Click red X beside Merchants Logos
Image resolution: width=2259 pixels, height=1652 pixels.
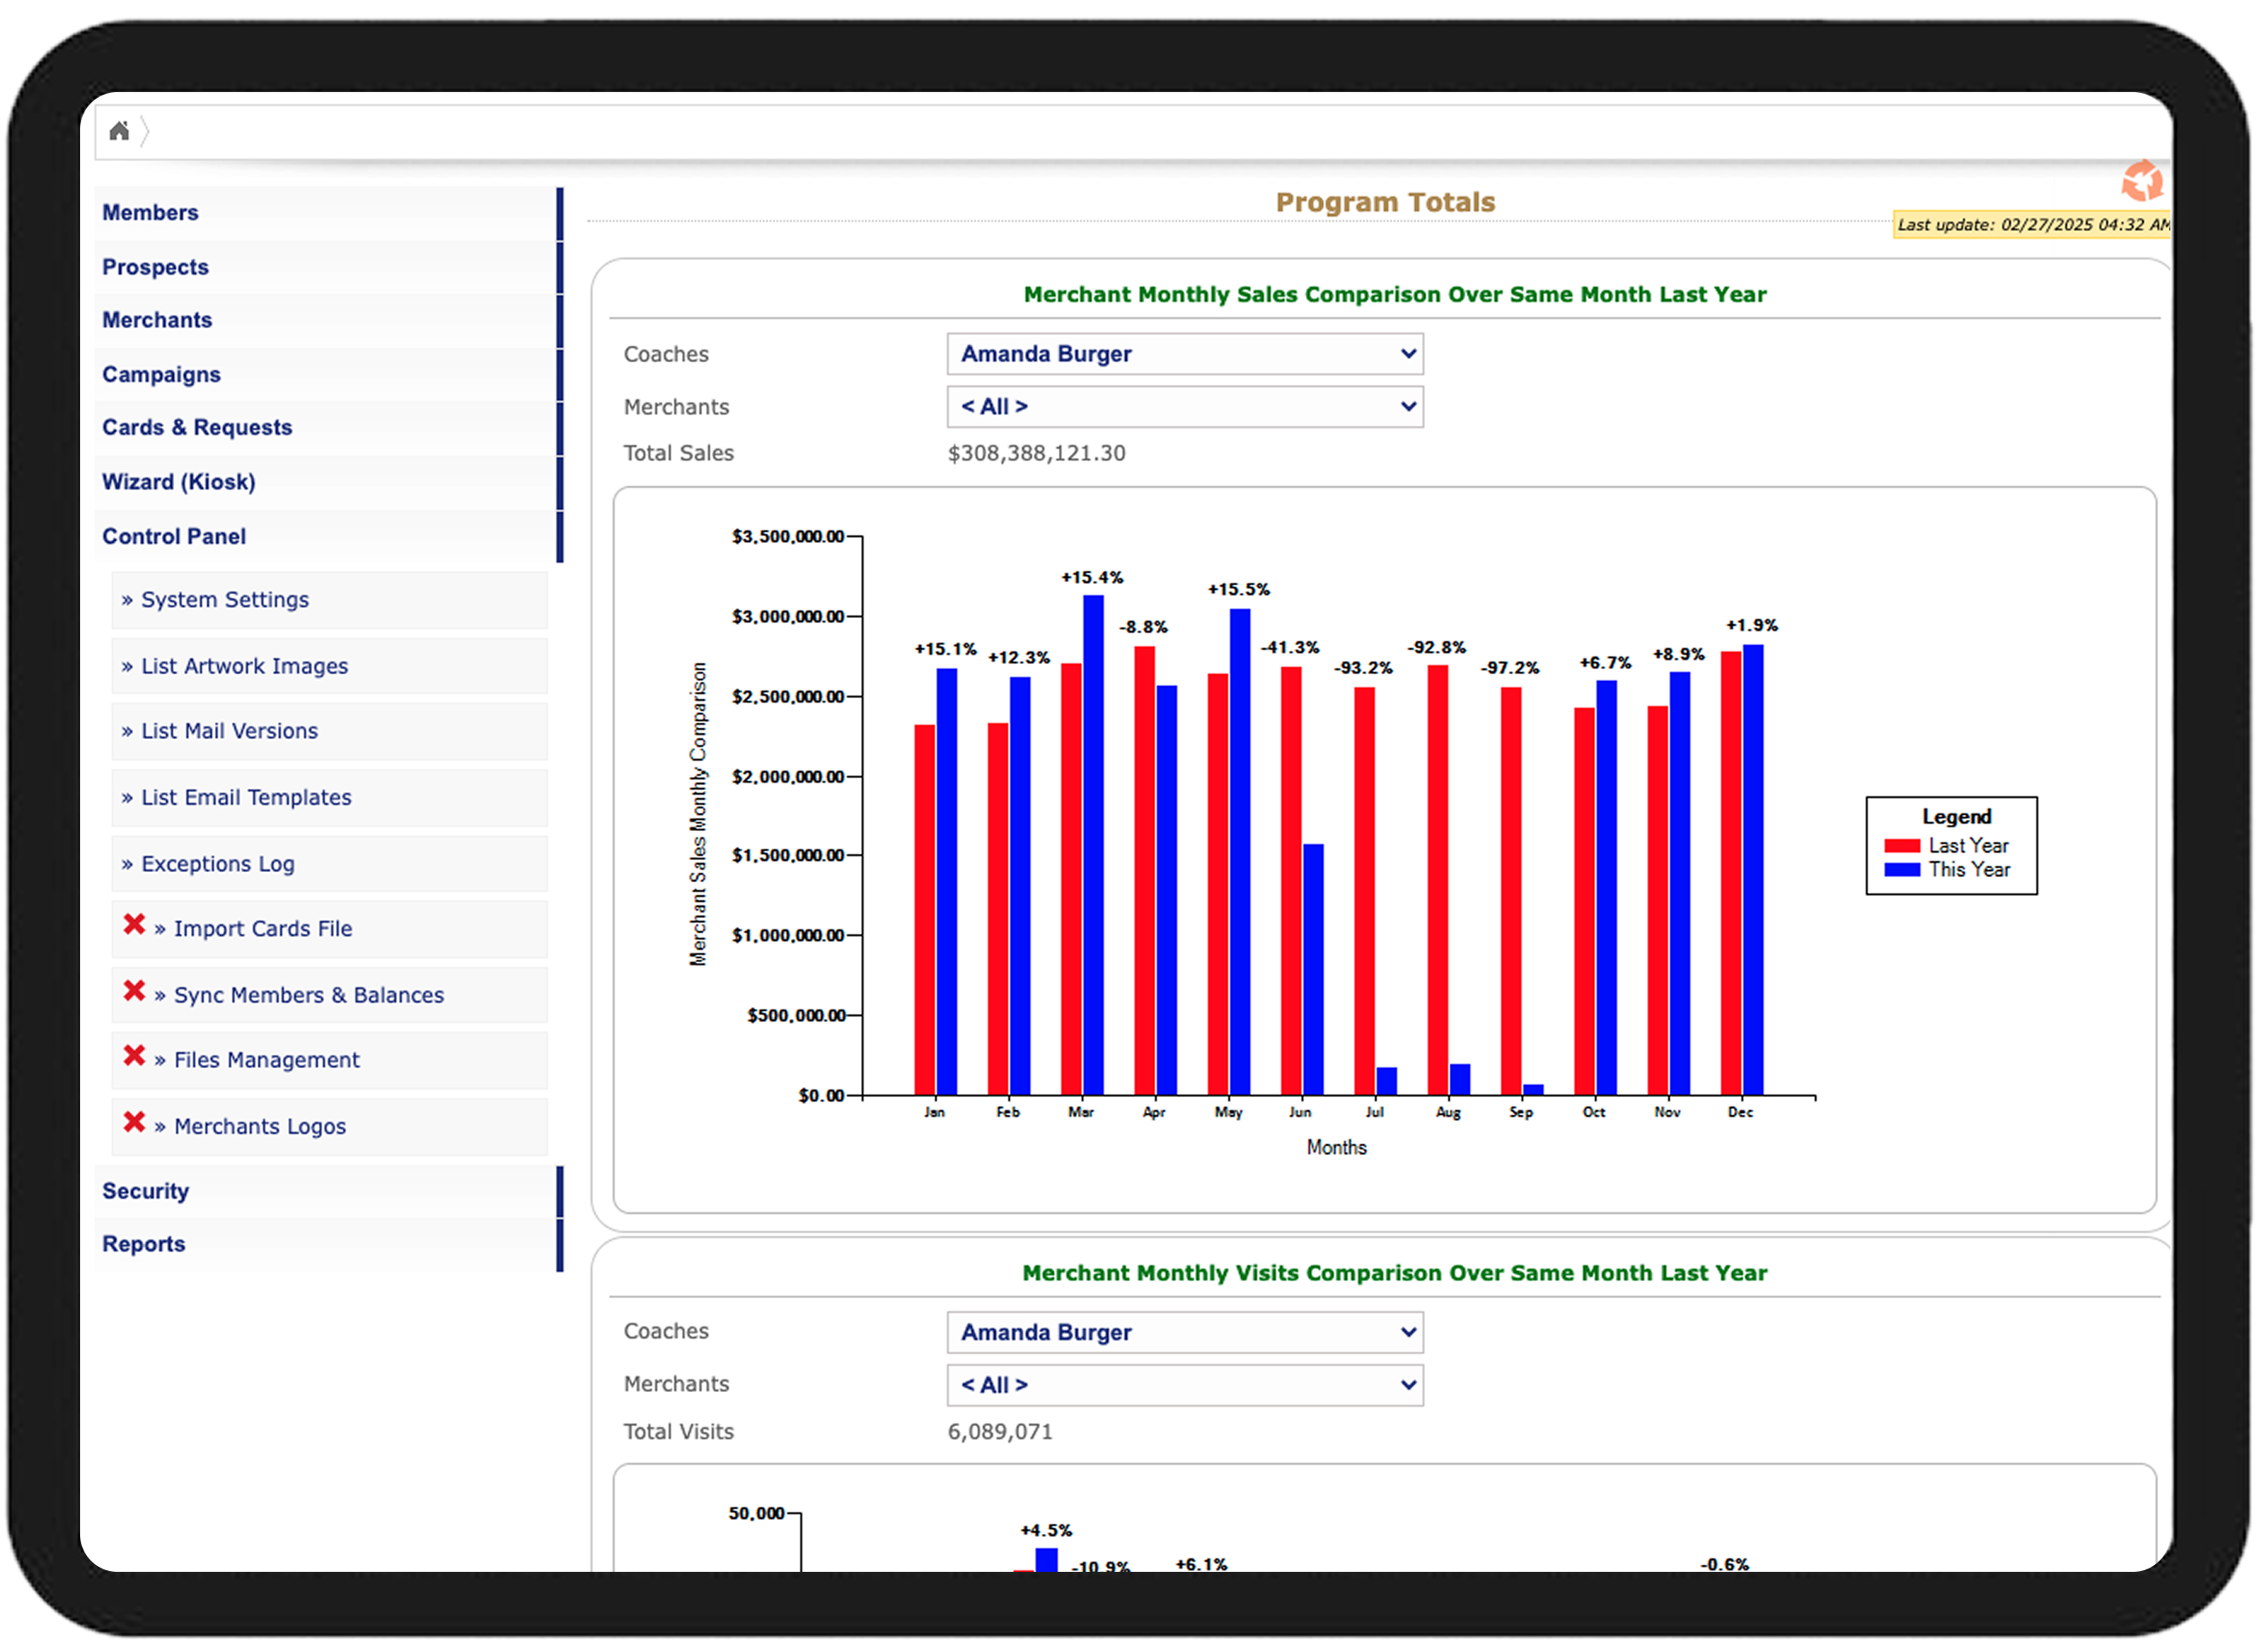point(134,1122)
